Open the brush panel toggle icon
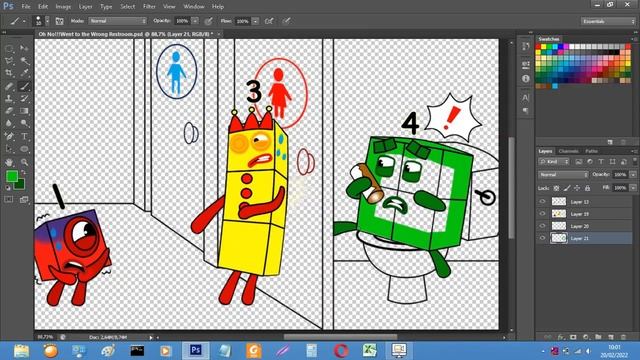Screen dimensions: 640x360 (59, 21)
